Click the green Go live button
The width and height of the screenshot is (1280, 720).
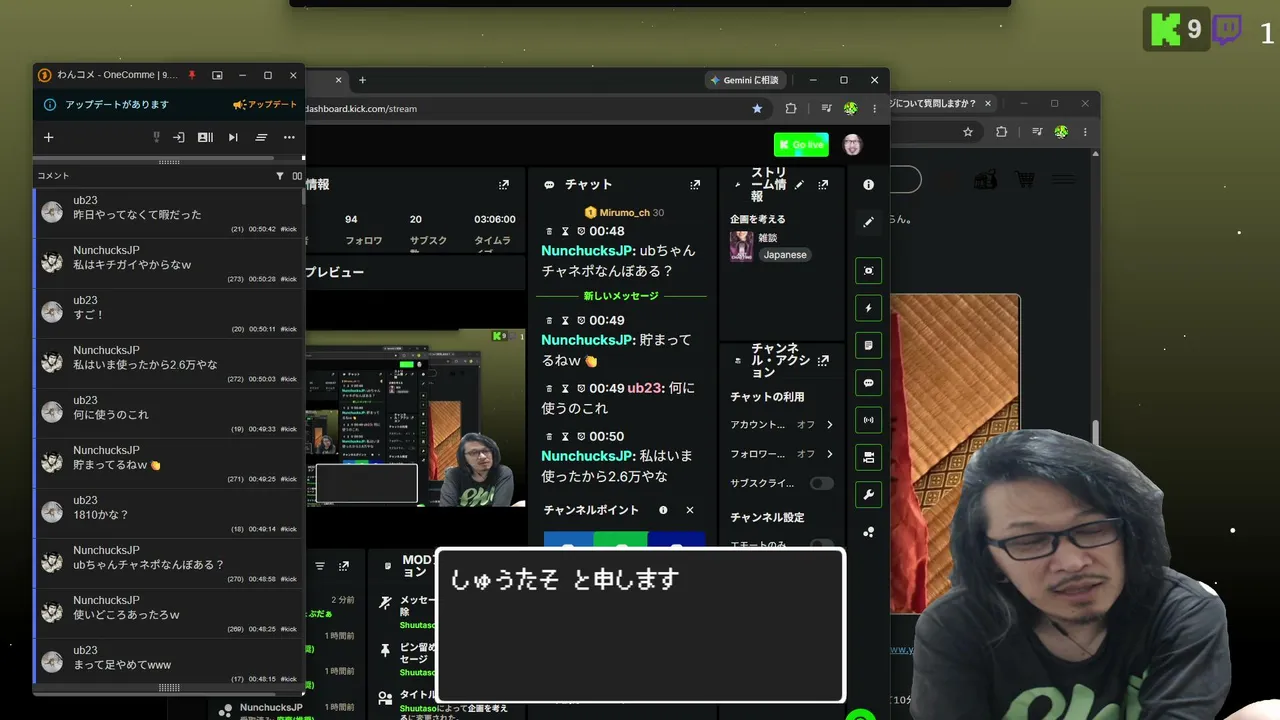(x=801, y=145)
